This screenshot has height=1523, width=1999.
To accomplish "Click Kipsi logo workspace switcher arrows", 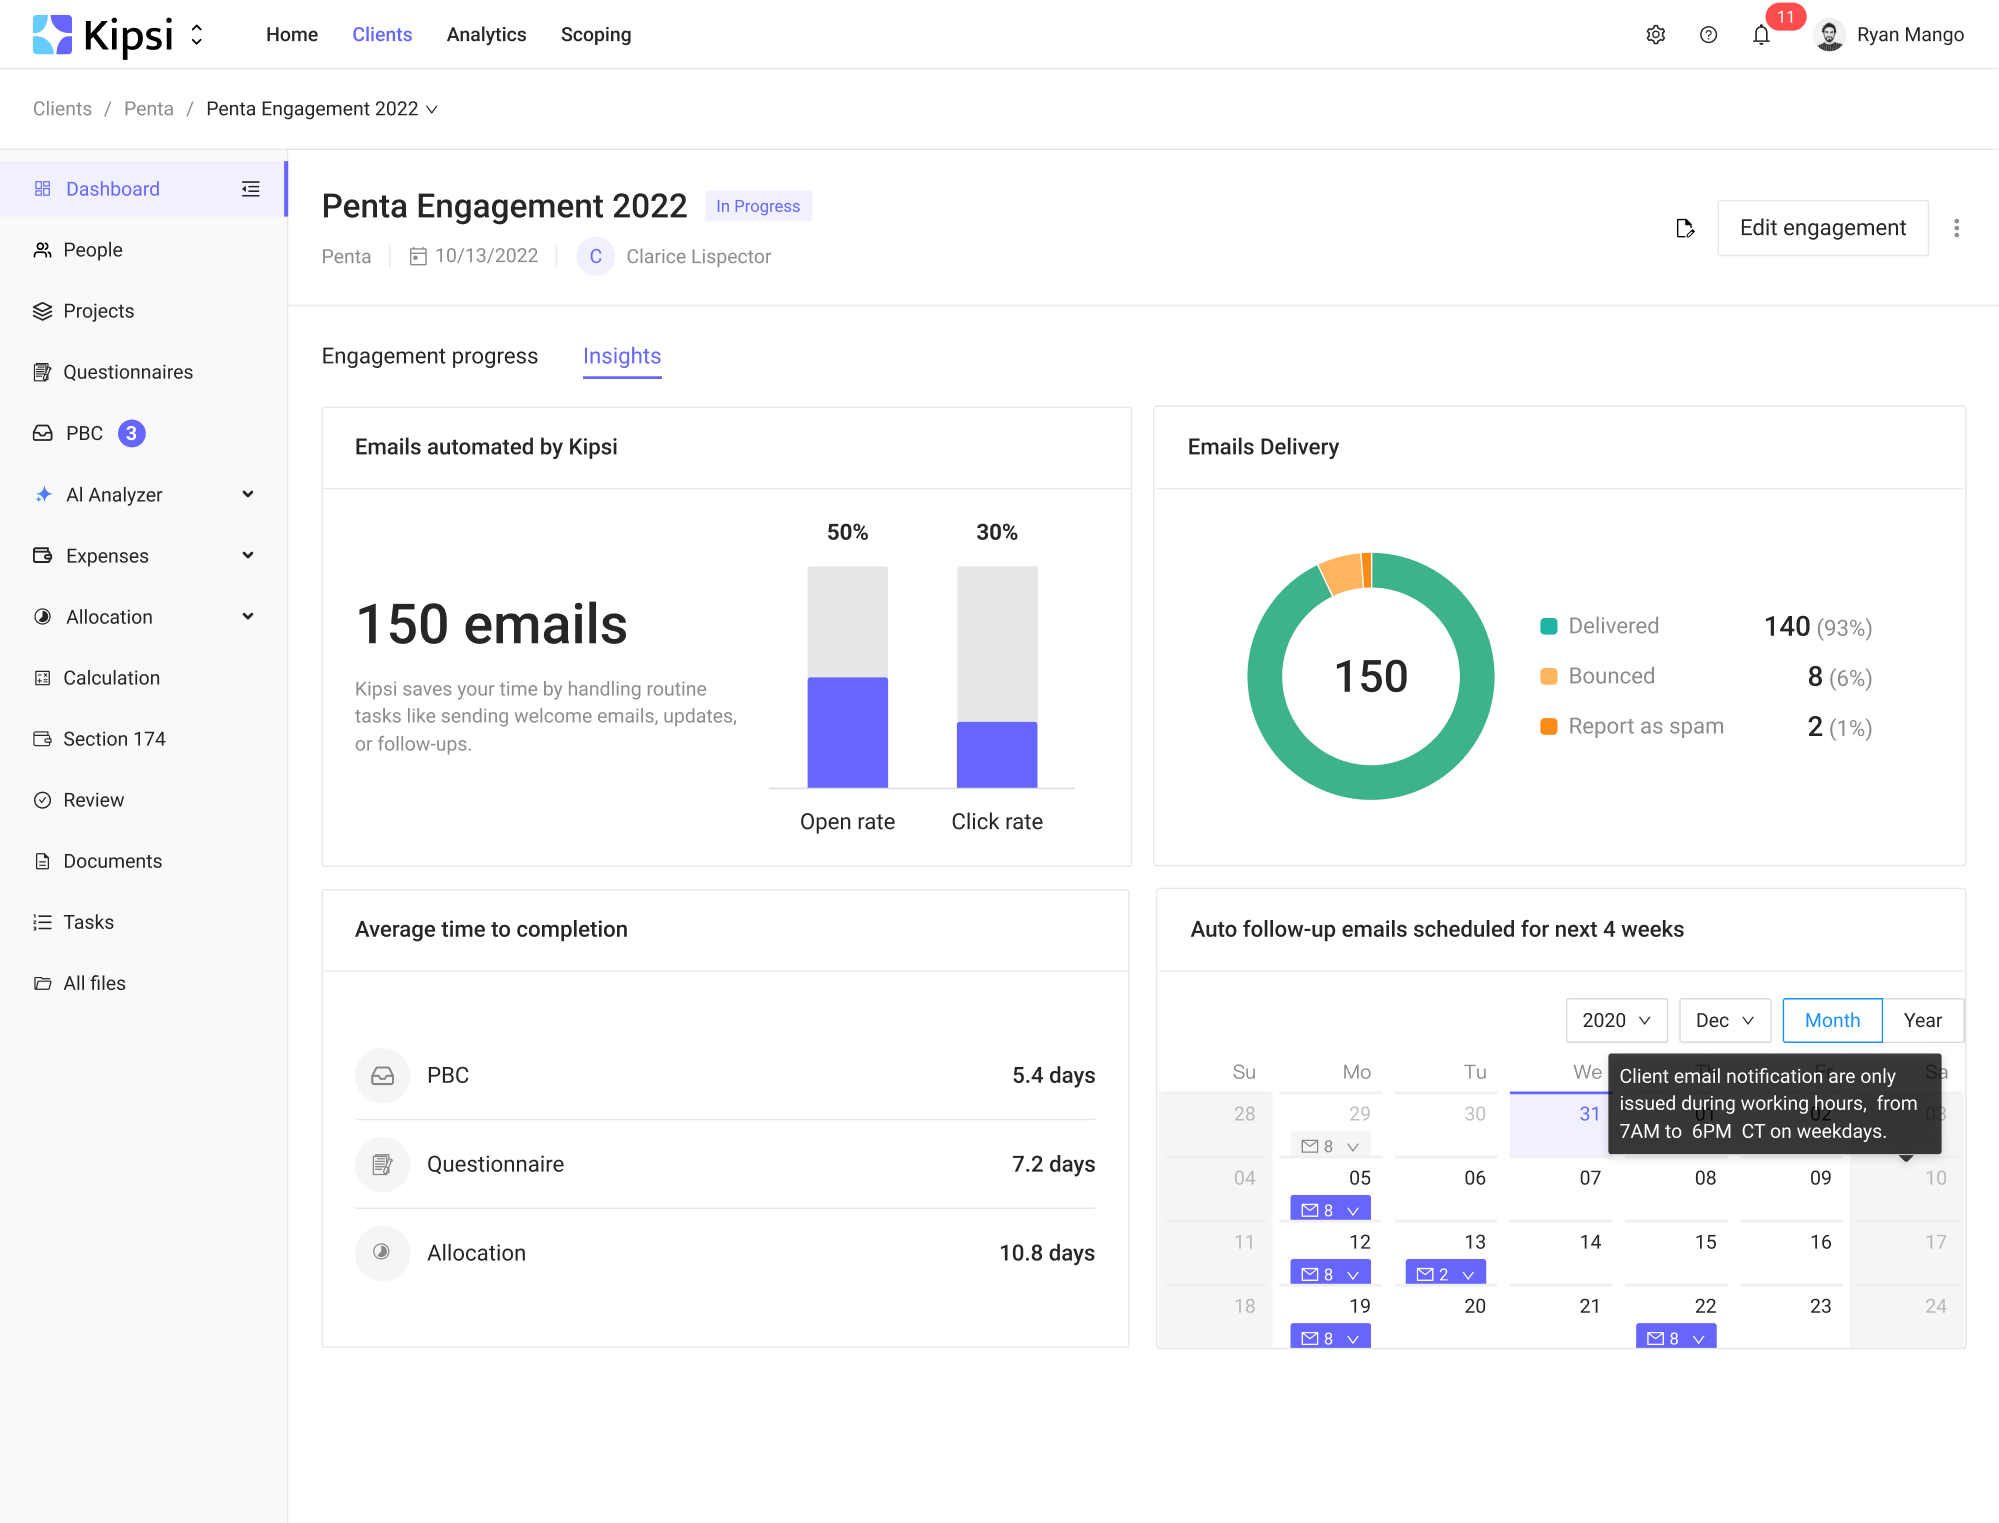I will [x=197, y=35].
